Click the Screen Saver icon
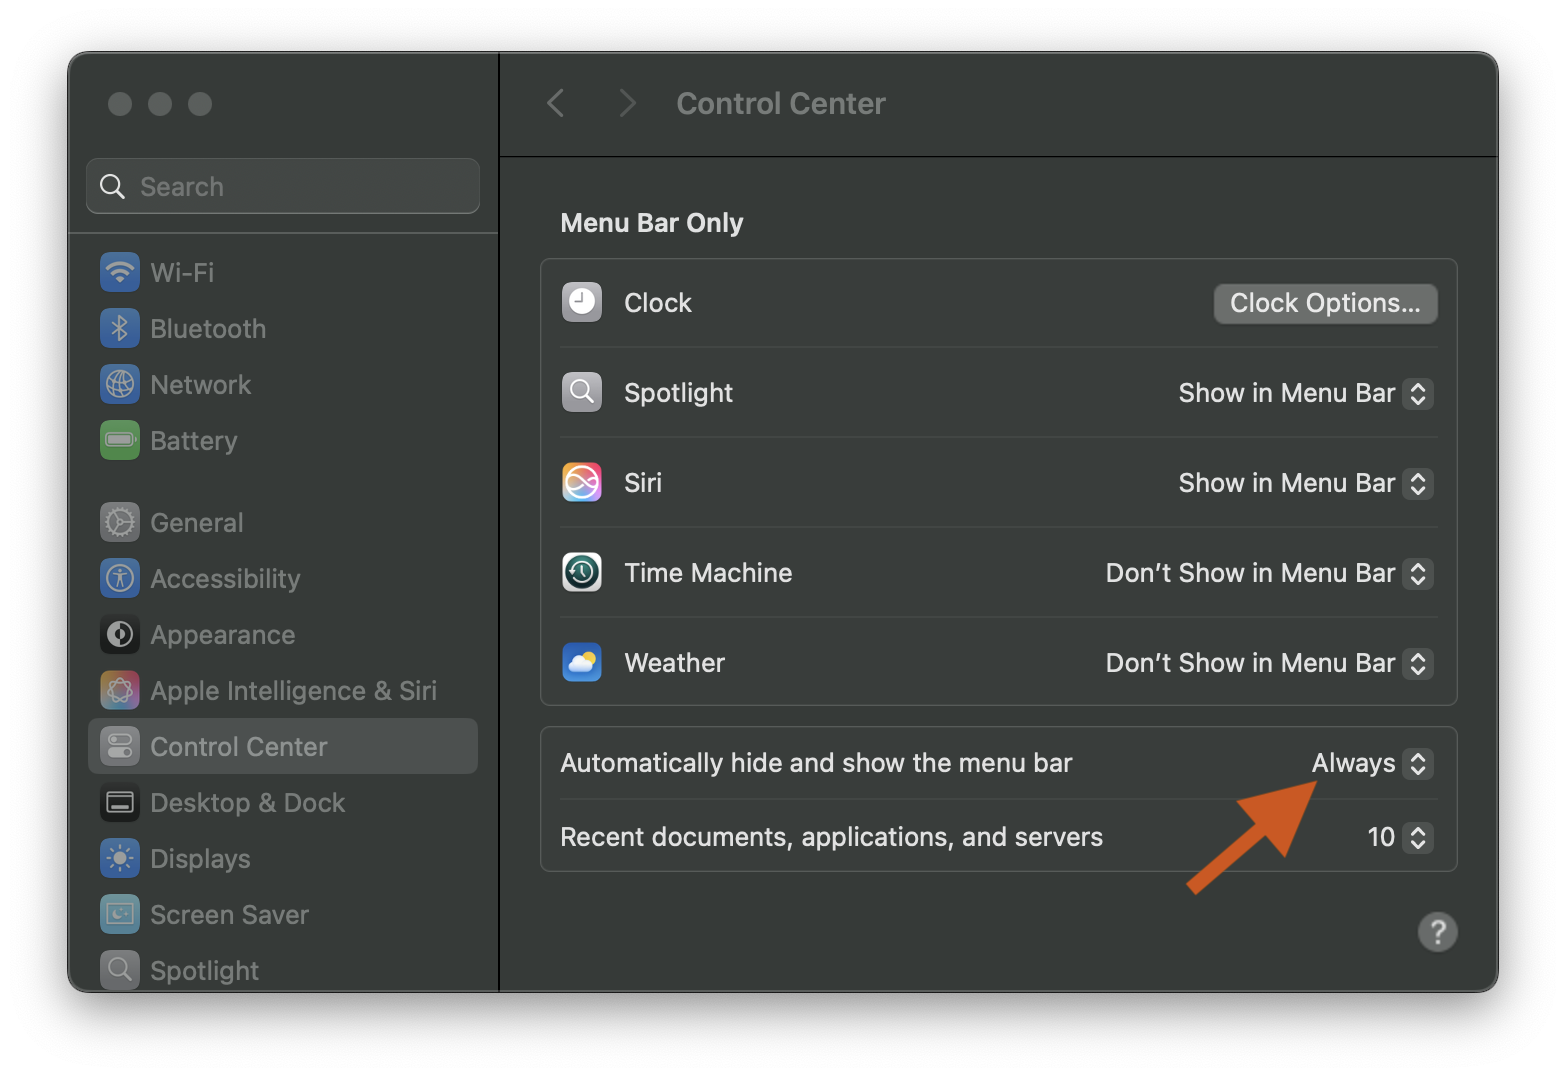The height and width of the screenshot is (1076, 1566). (120, 914)
